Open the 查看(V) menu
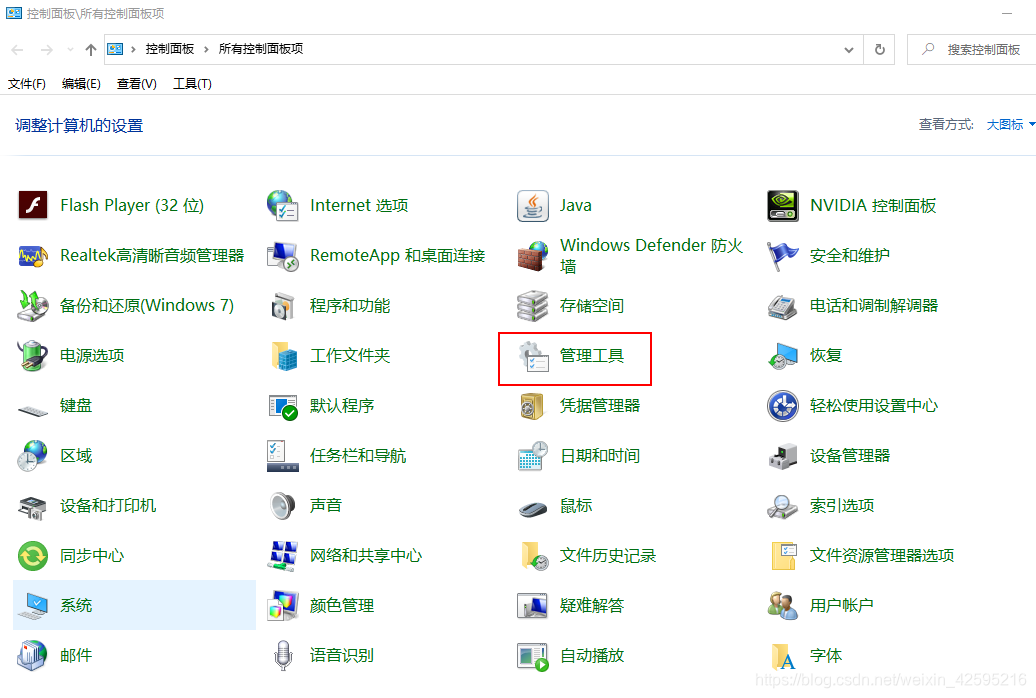The width and height of the screenshot is (1036, 698). click(x=137, y=84)
